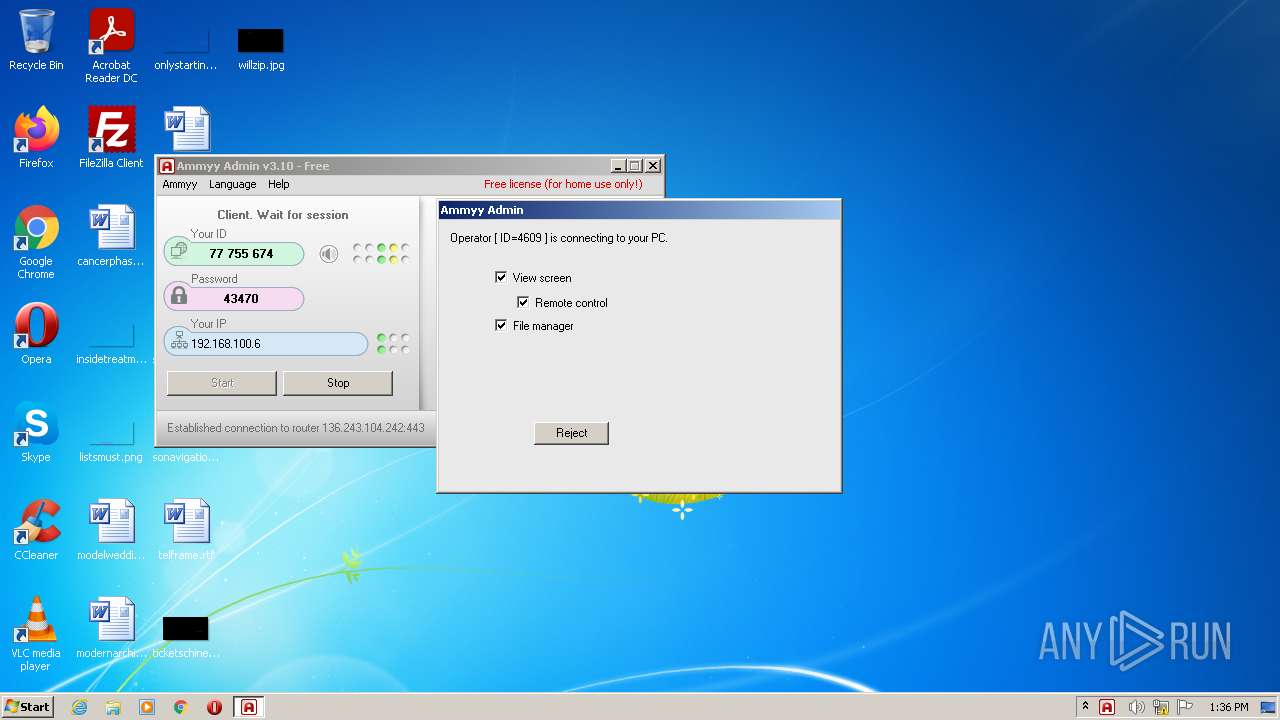Launch FileZilla Client shortcut
The height and width of the screenshot is (720, 1280).
[111, 138]
